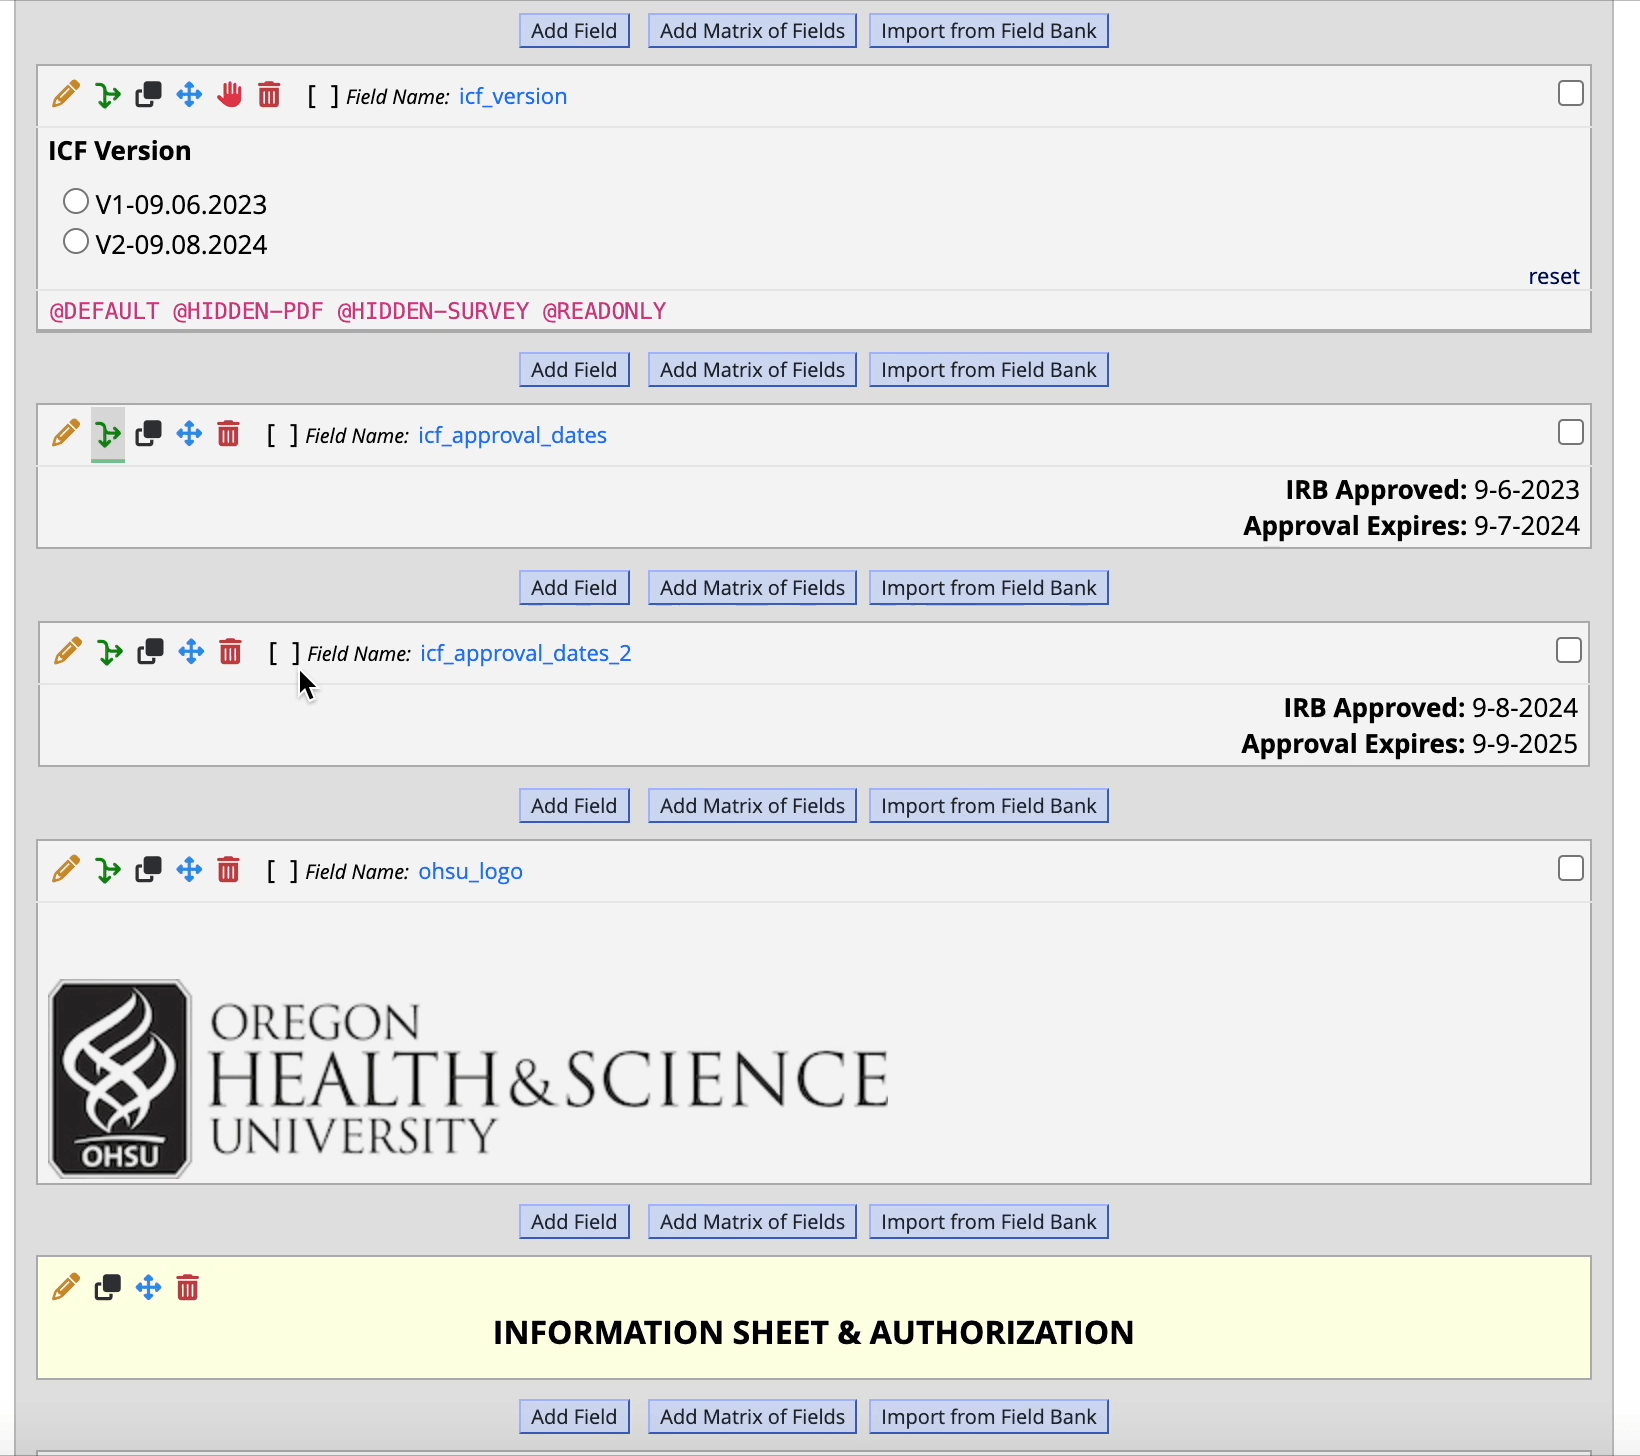Click Add Matrix of Fields below Information Sheet header
Viewport: 1640px width, 1456px height.
coord(752,1417)
